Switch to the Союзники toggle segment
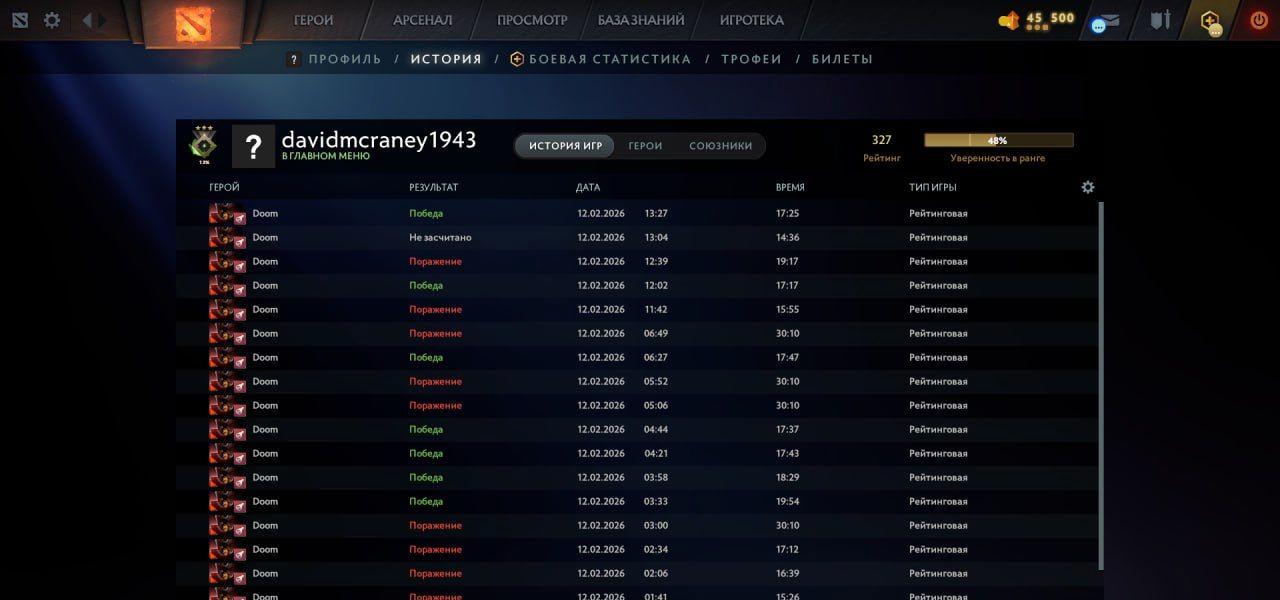This screenshot has width=1280, height=600. (x=720, y=146)
